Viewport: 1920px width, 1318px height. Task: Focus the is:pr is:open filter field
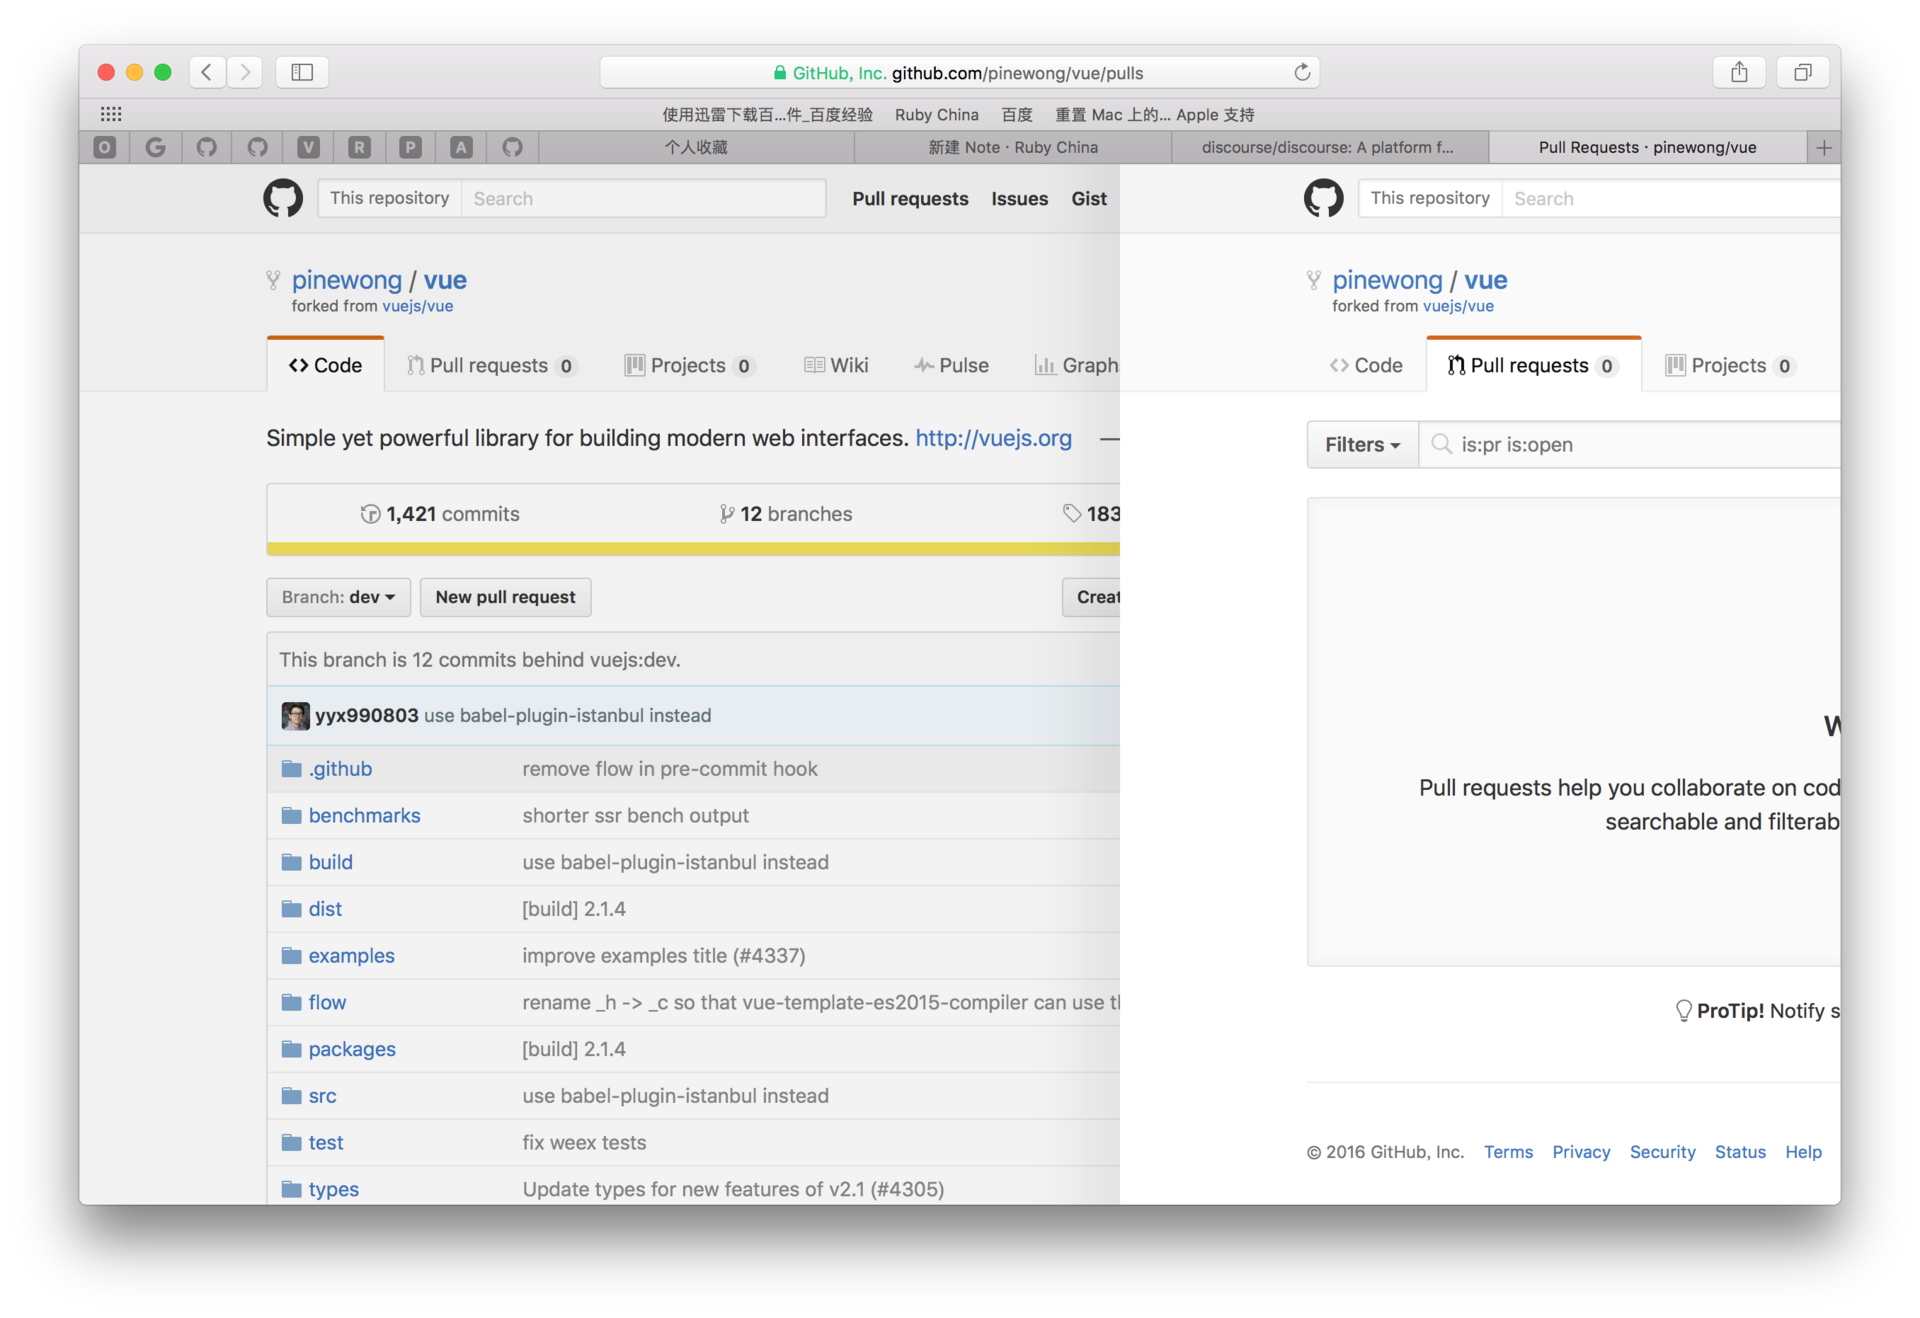tap(1630, 444)
